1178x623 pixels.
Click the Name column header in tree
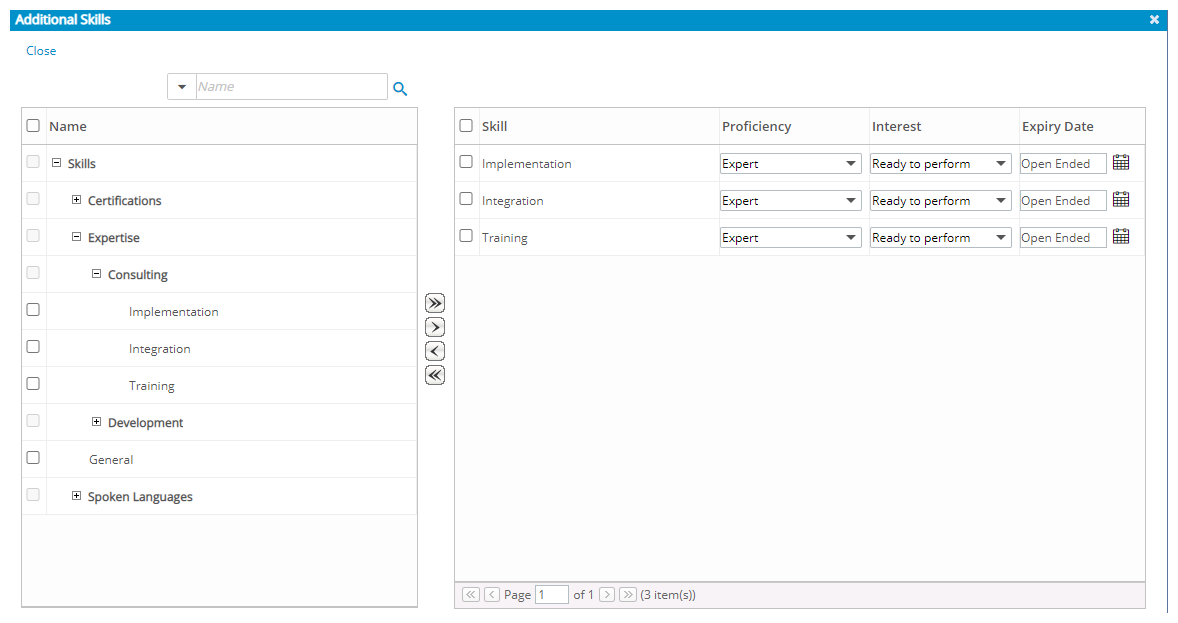[x=68, y=126]
